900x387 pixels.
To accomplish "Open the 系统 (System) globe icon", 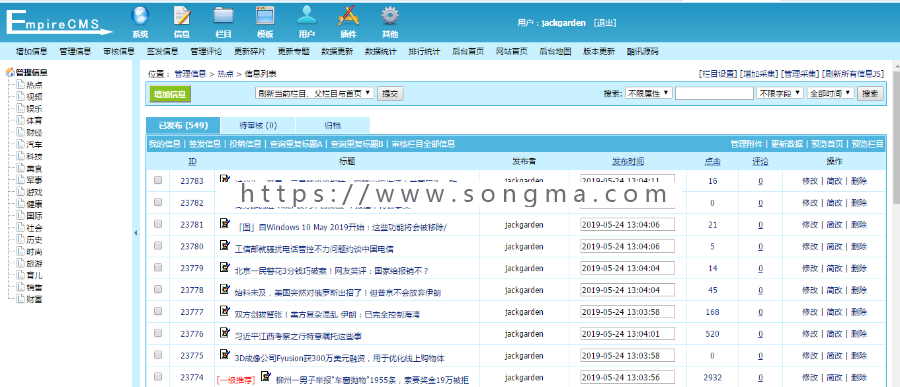I will (x=140, y=16).
